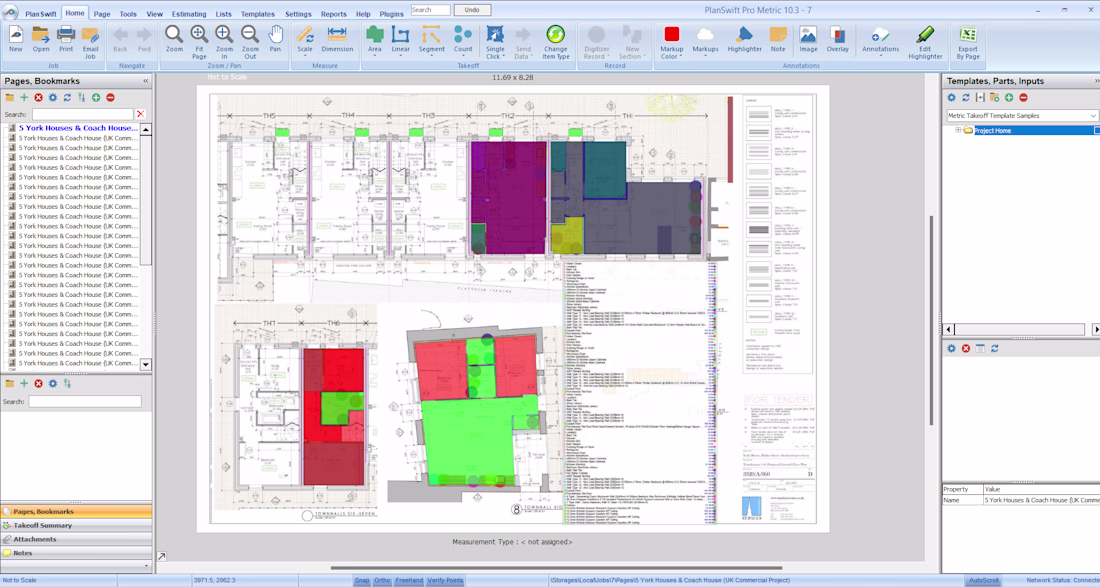
Task: Click the Undo button
Action: tap(472, 10)
